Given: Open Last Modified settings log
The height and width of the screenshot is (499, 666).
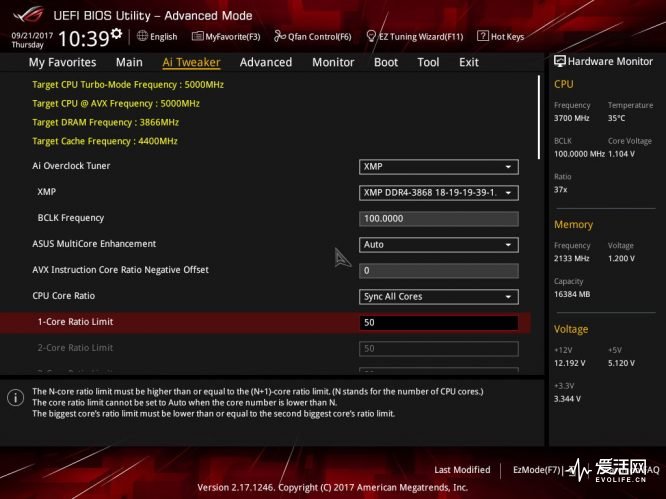Looking at the screenshot, I should coord(462,470).
